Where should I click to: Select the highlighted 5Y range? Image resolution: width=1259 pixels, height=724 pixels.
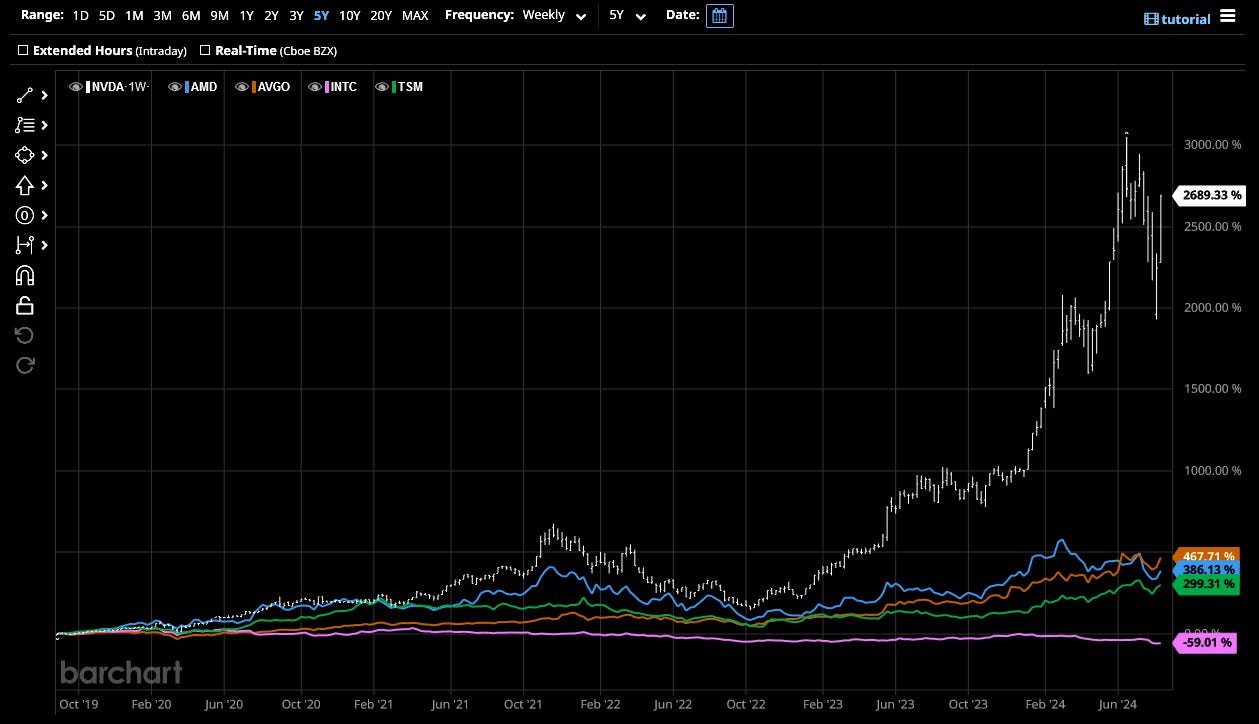coord(321,16)
